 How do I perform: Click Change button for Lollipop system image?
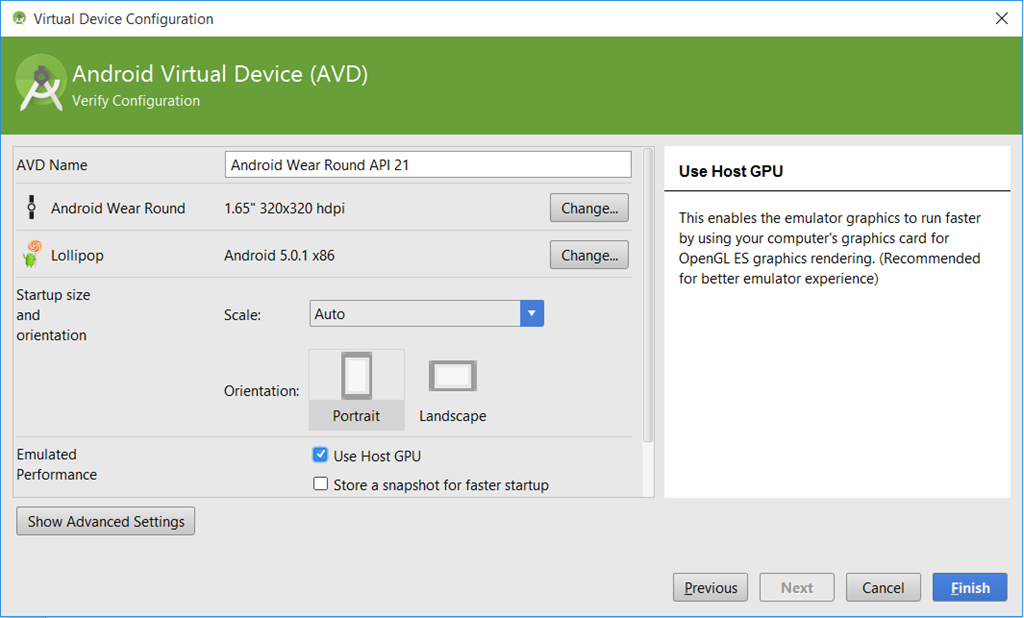(x=589, y=255)
